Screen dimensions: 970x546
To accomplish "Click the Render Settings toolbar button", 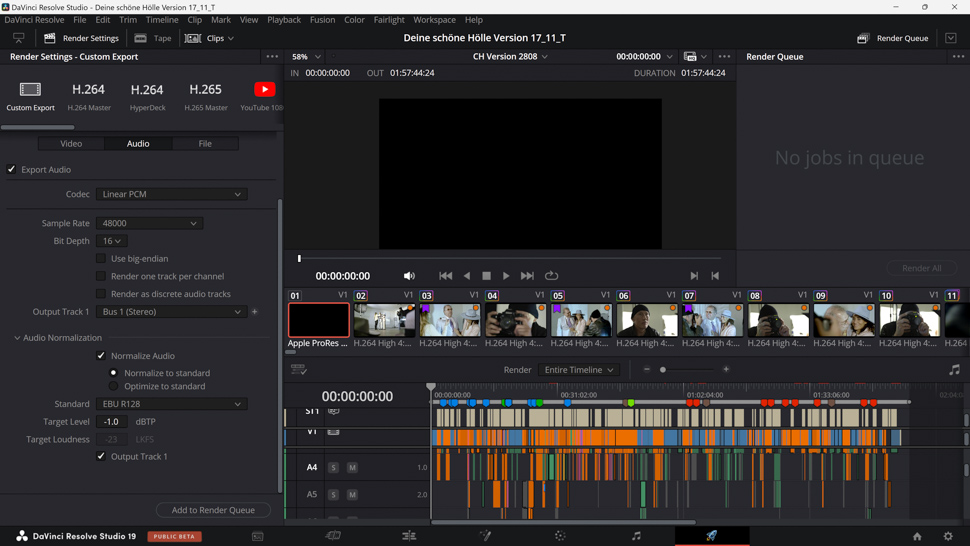I will (82, 38).
